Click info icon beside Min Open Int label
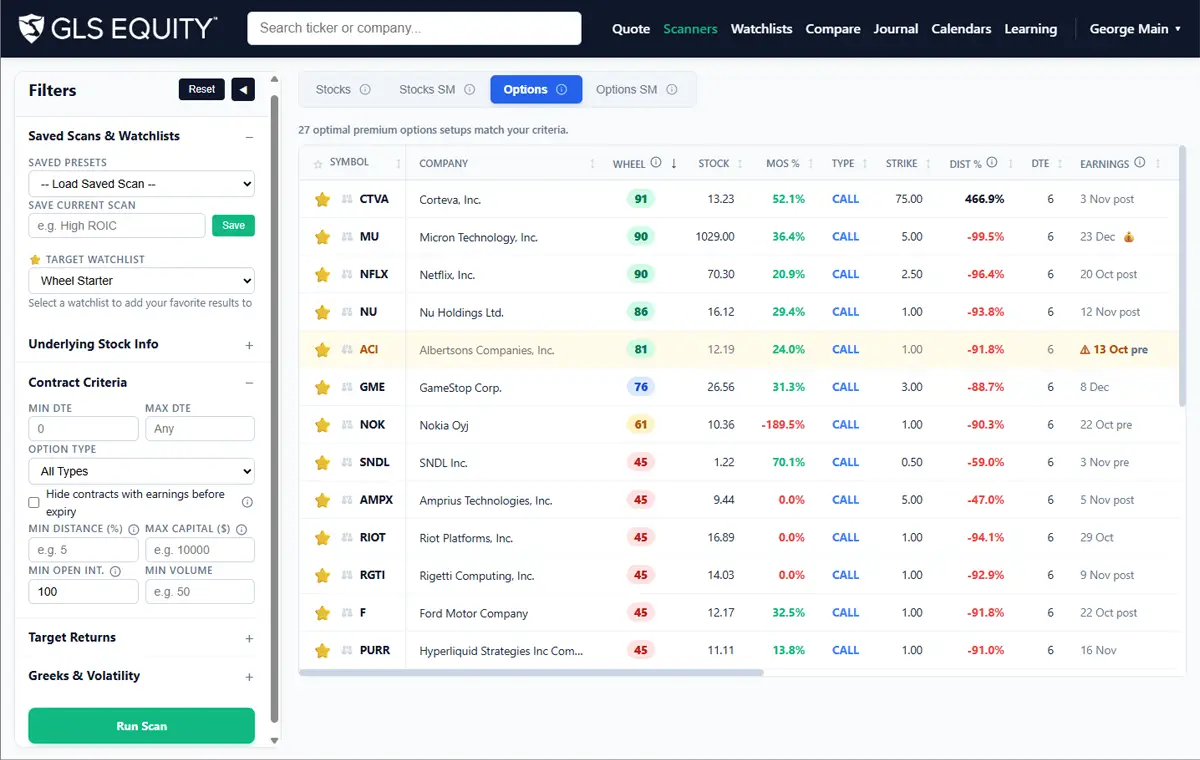The width and height of the screenshot is (1200, 760). tap(115, 571)
